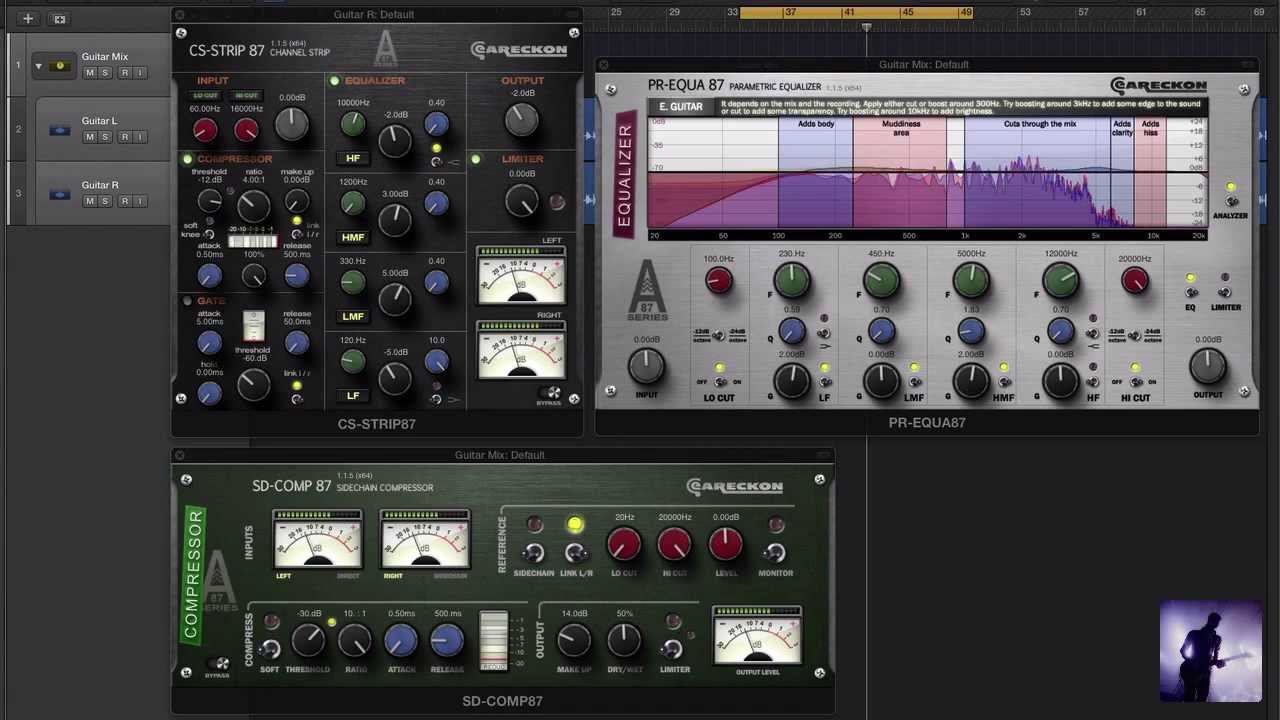Click the LO CUT button in CS-STRIP input
1280x720 pixels.
205,96
